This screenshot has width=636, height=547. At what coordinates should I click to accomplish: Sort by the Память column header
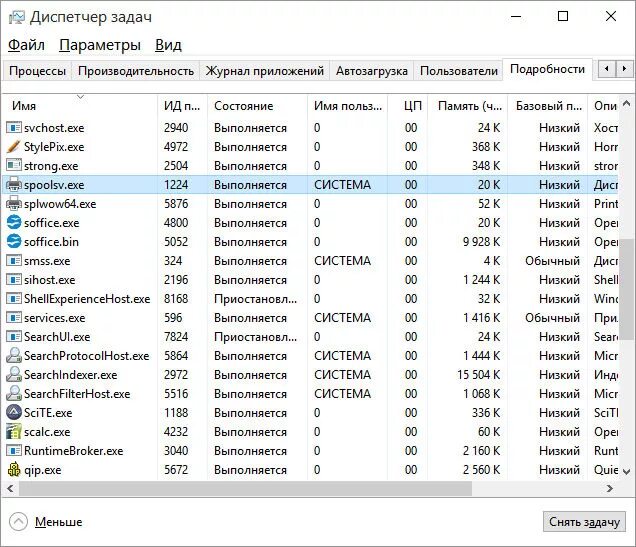point(468,106)
